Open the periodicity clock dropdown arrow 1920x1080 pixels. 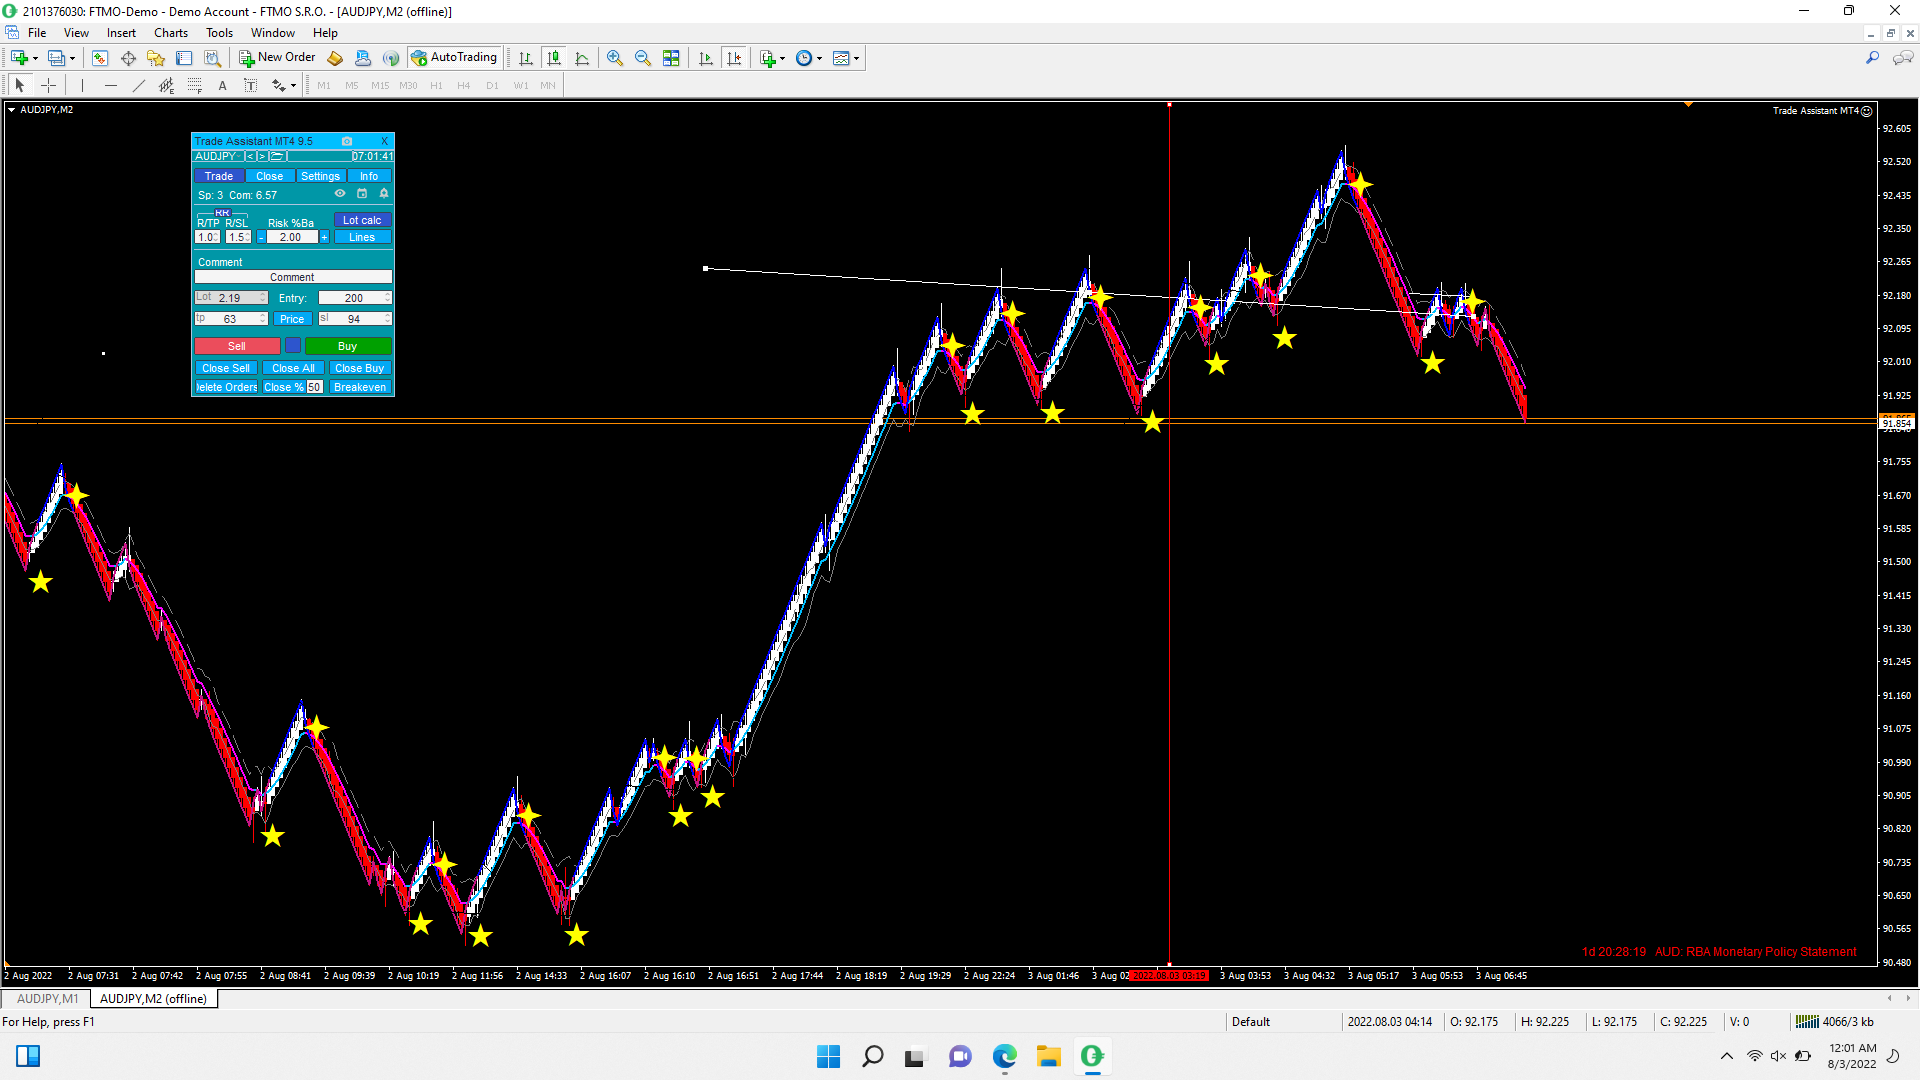(x=820, y=58)
